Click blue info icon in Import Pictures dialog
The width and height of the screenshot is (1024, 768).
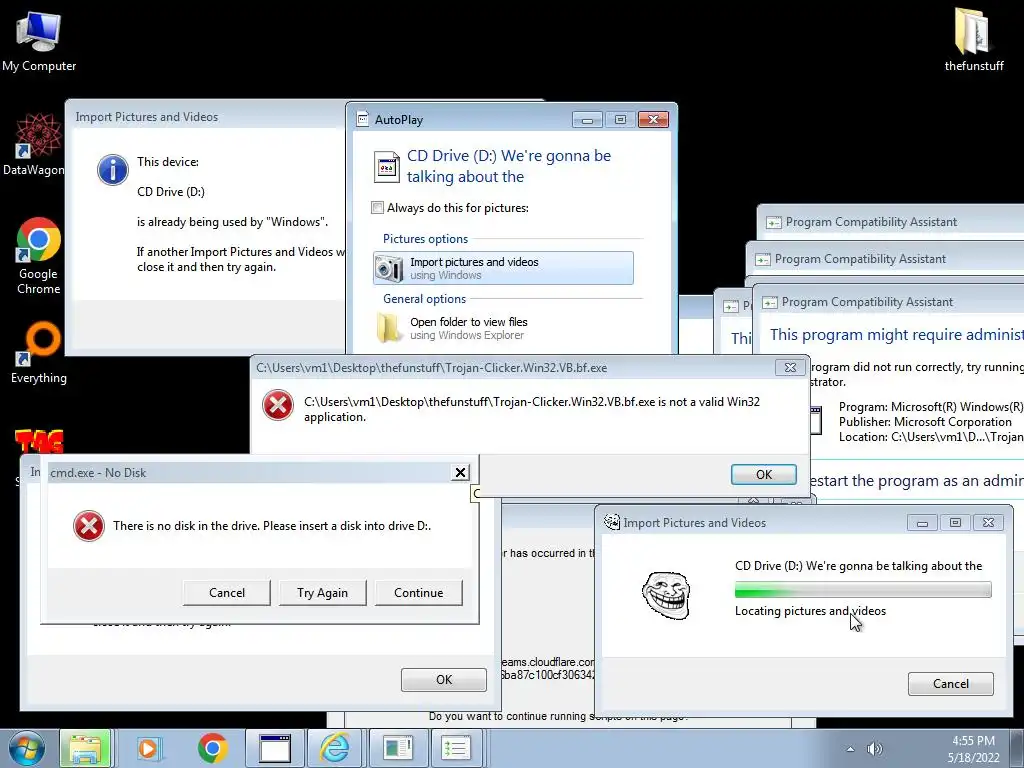113,170
